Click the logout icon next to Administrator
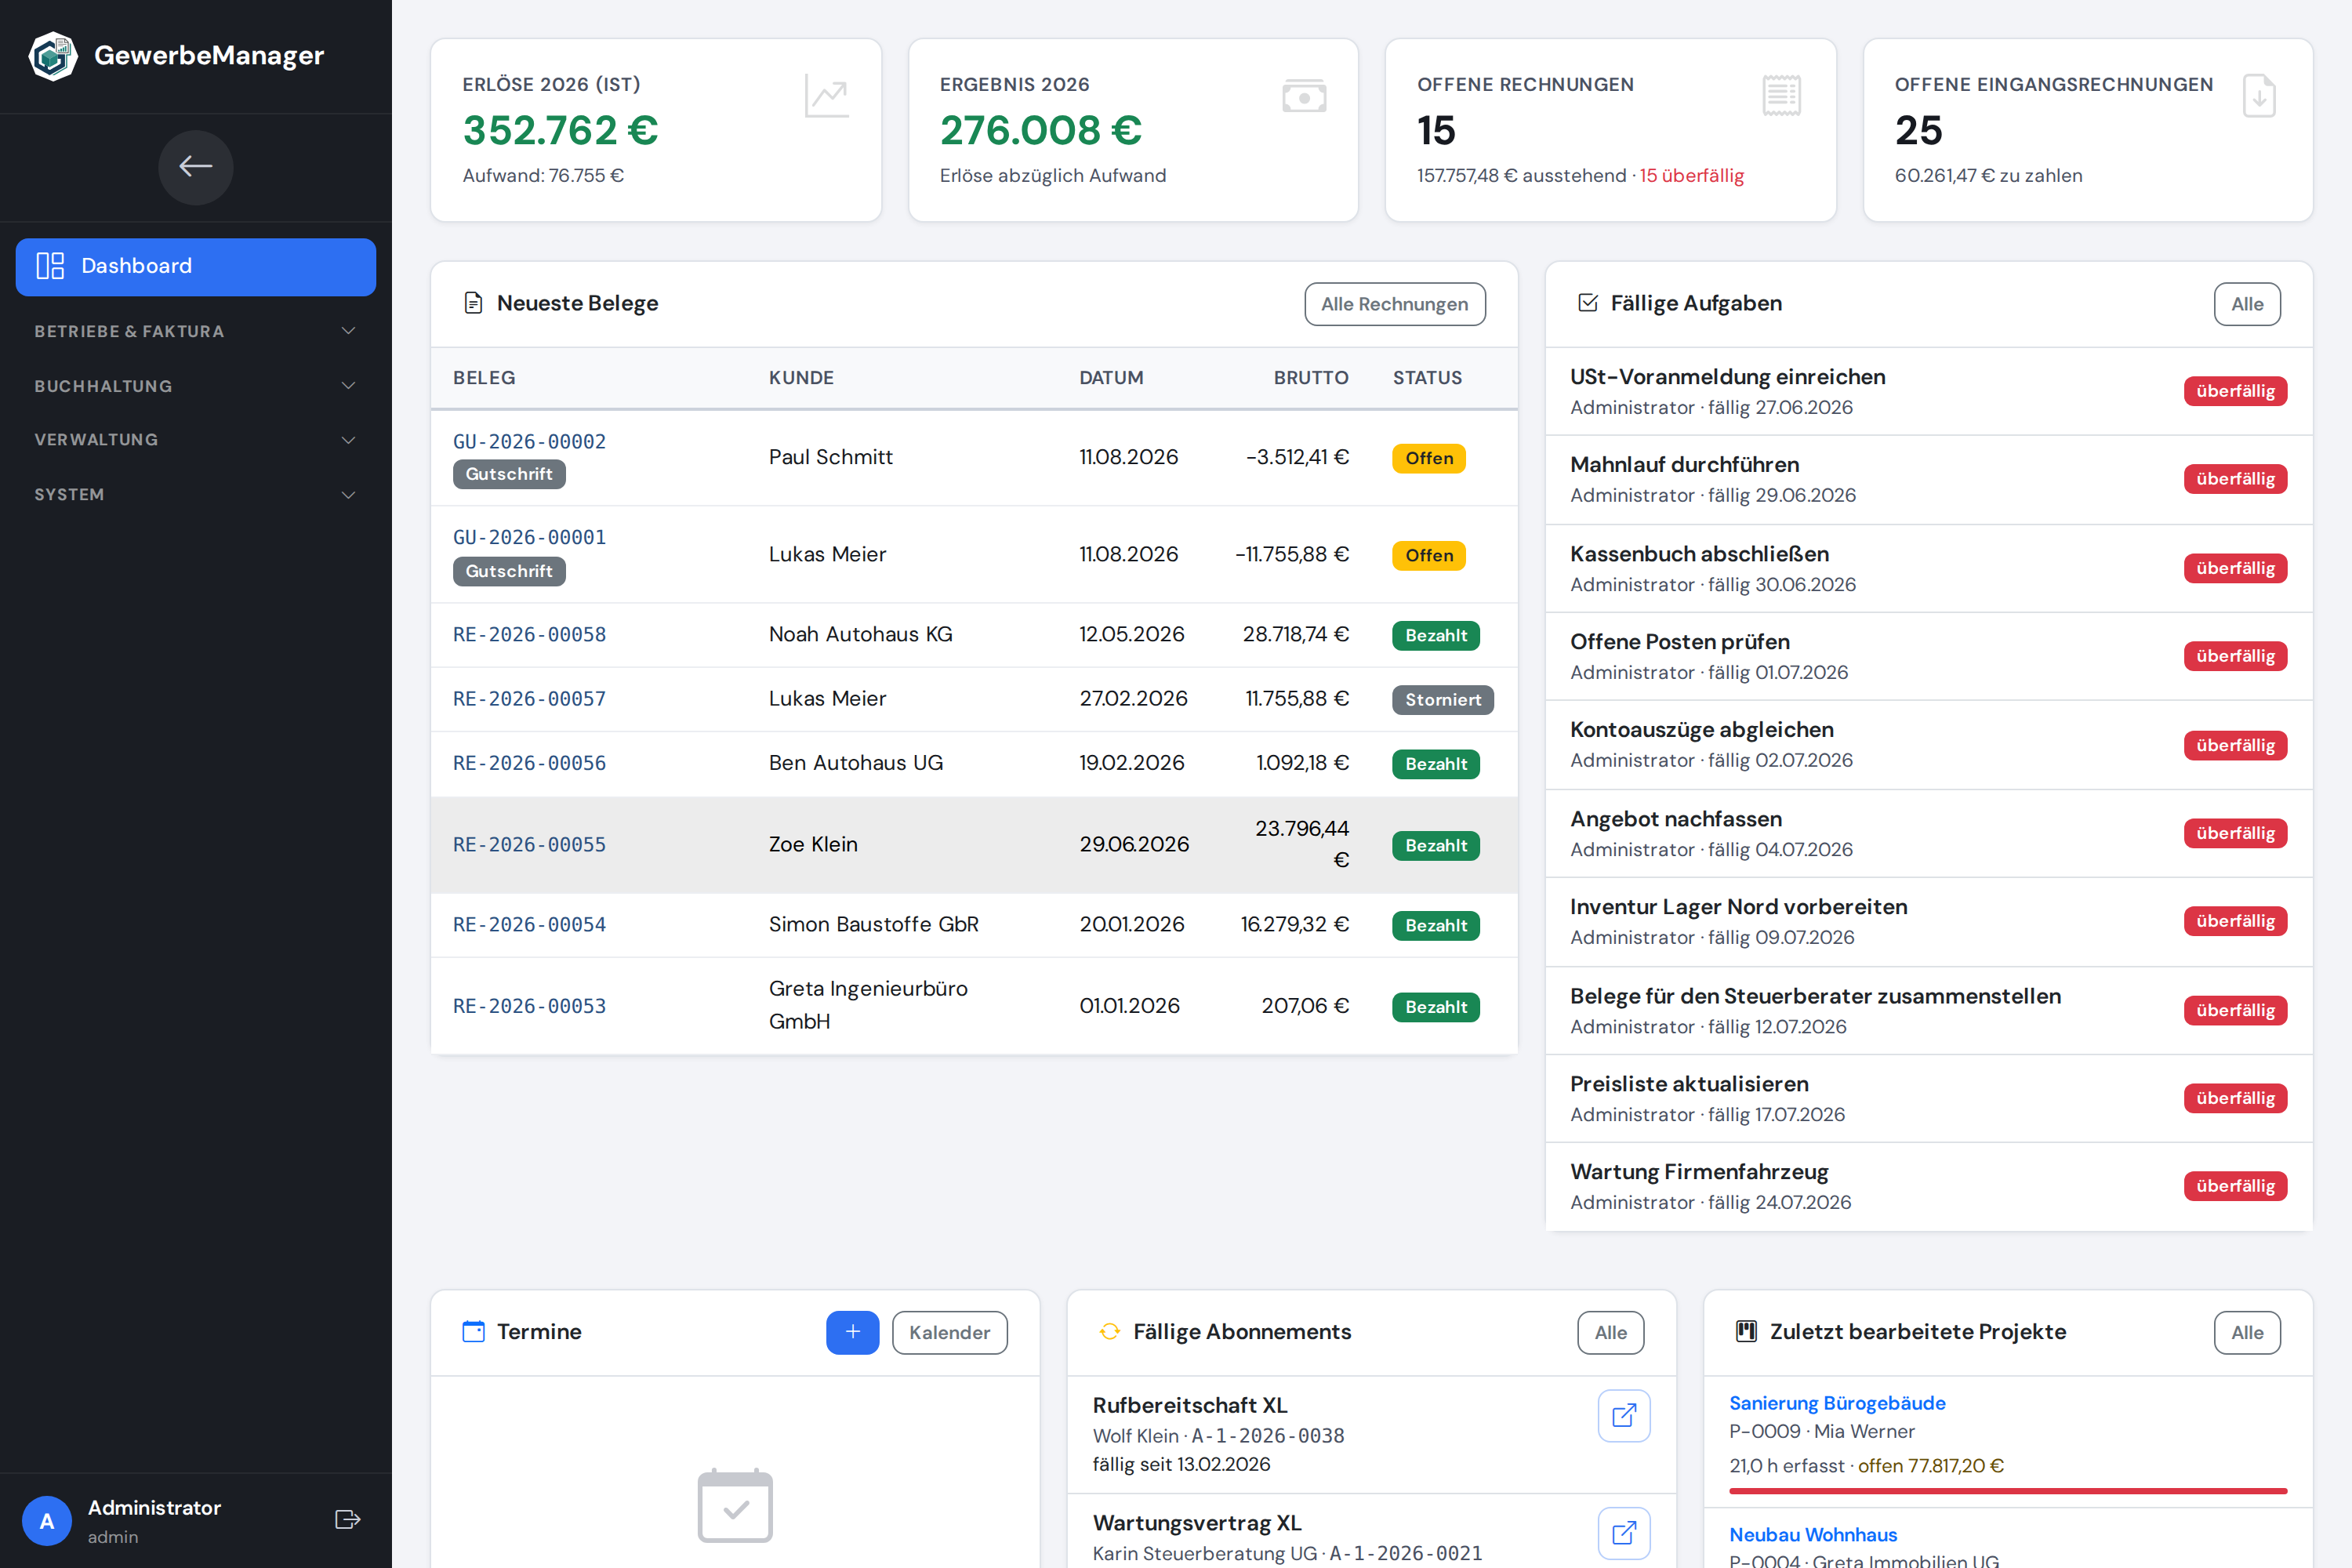This screenshot has width=2352, height=1568. coord(347,1520)
